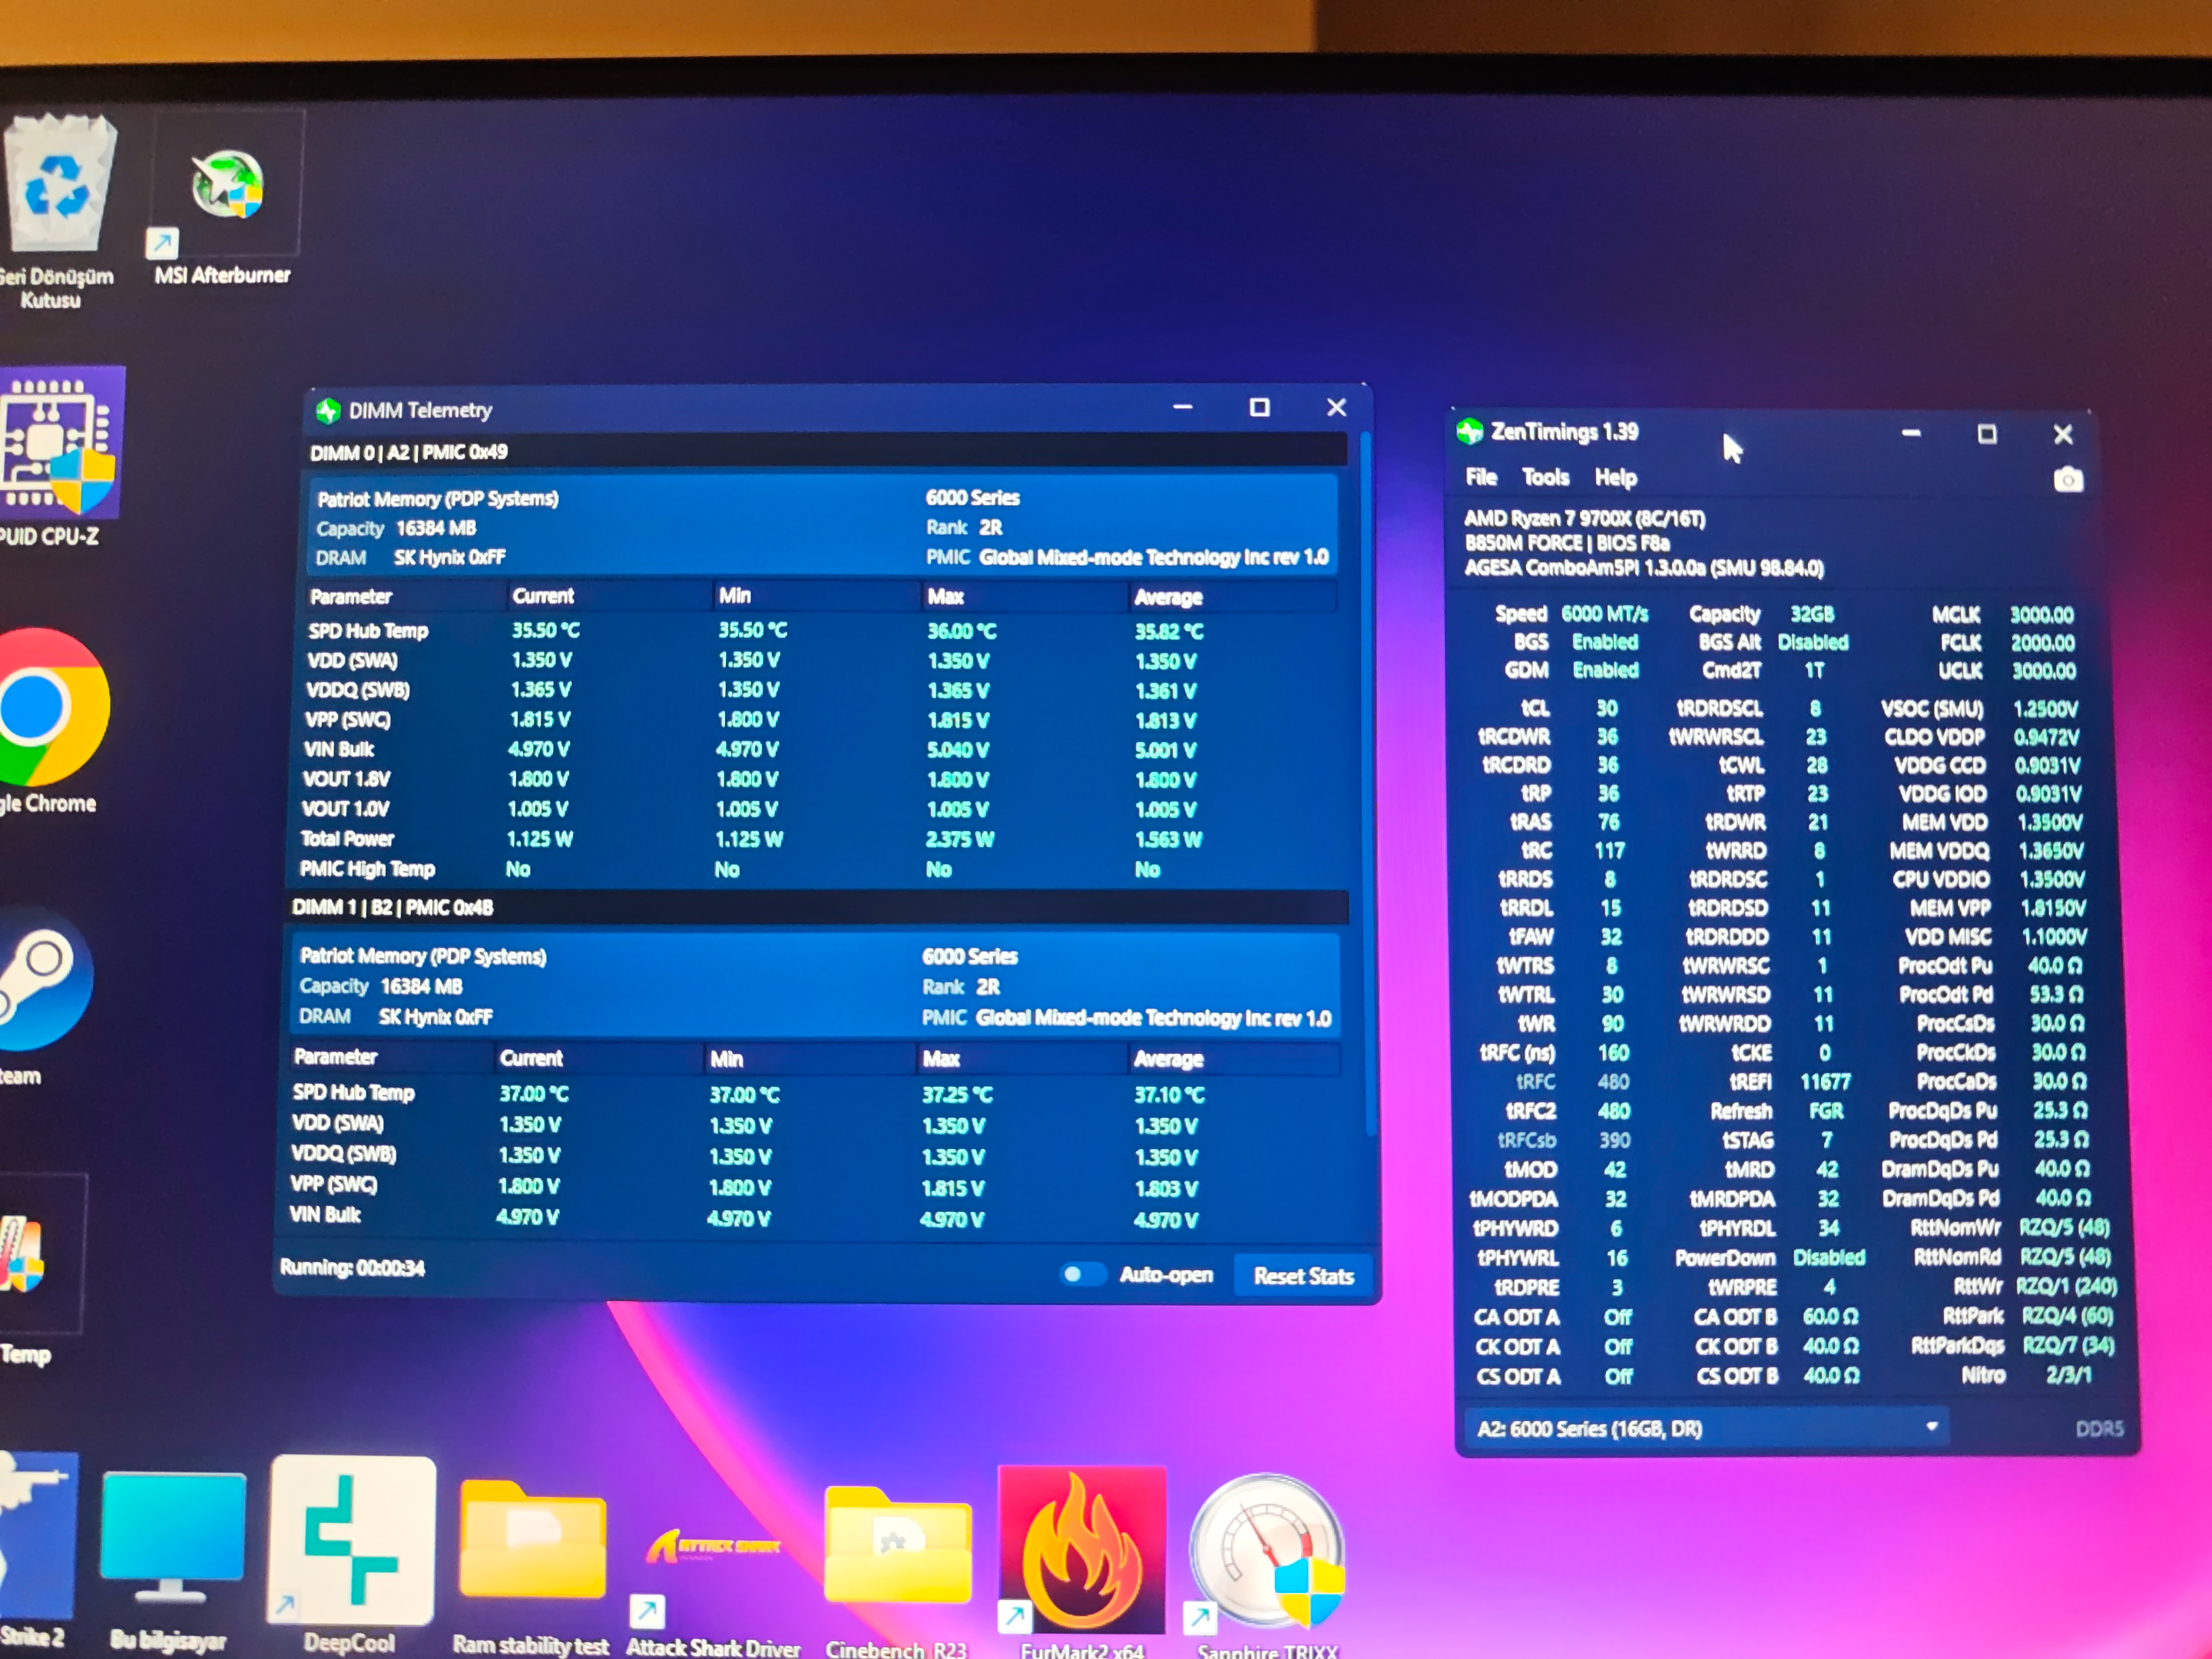Screen dimensions: 2212x1659
Task: Open the Tools menu in ZenTimings
Action: pos(1545,477)
